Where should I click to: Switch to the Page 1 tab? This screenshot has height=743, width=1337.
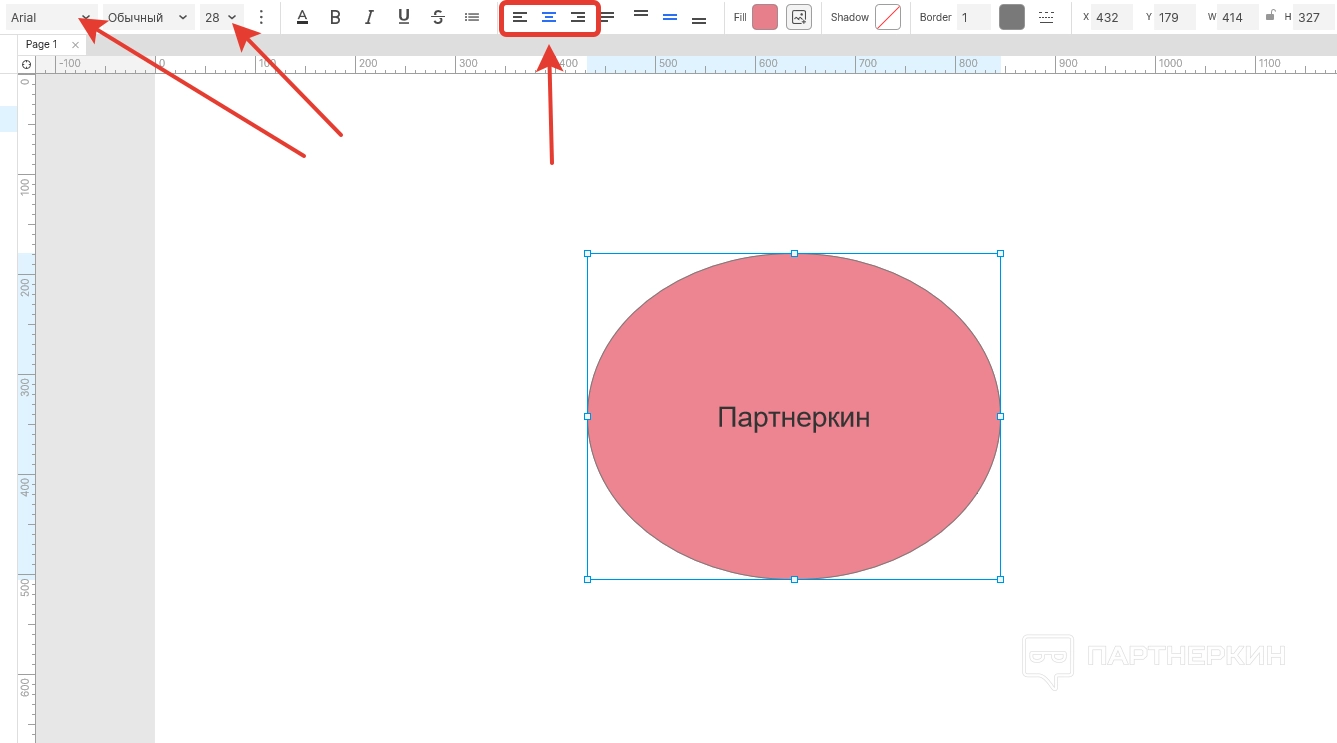42,45
